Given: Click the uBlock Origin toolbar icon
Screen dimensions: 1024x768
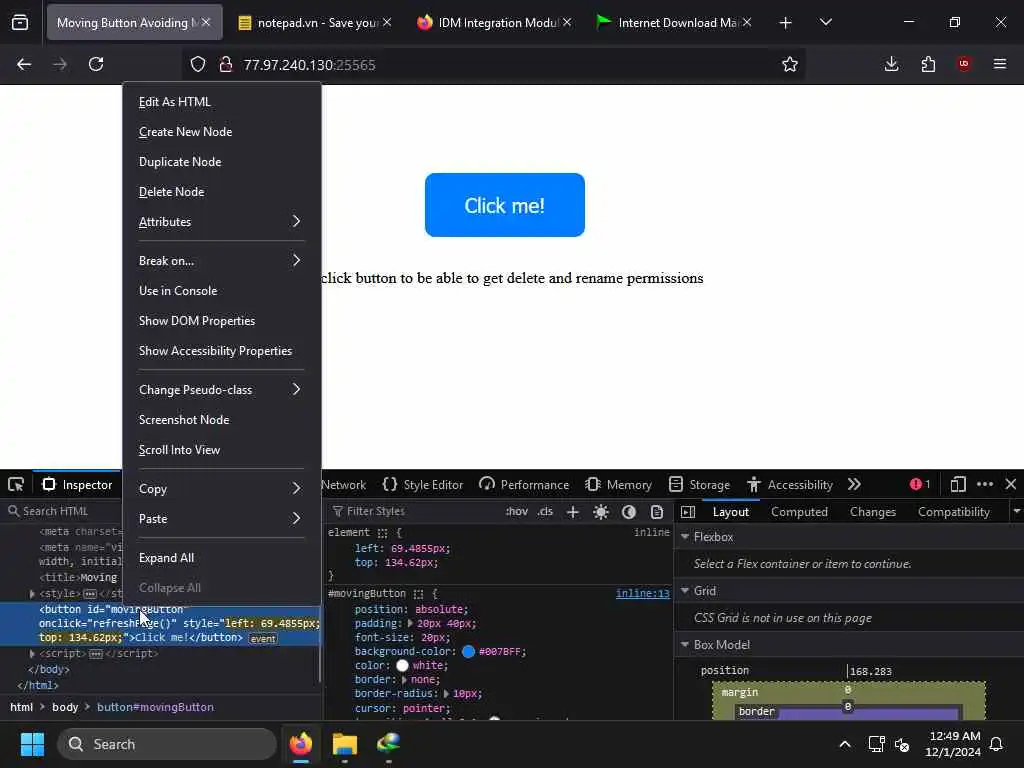Looking at the screenshot, I should [x=964, y=64].
